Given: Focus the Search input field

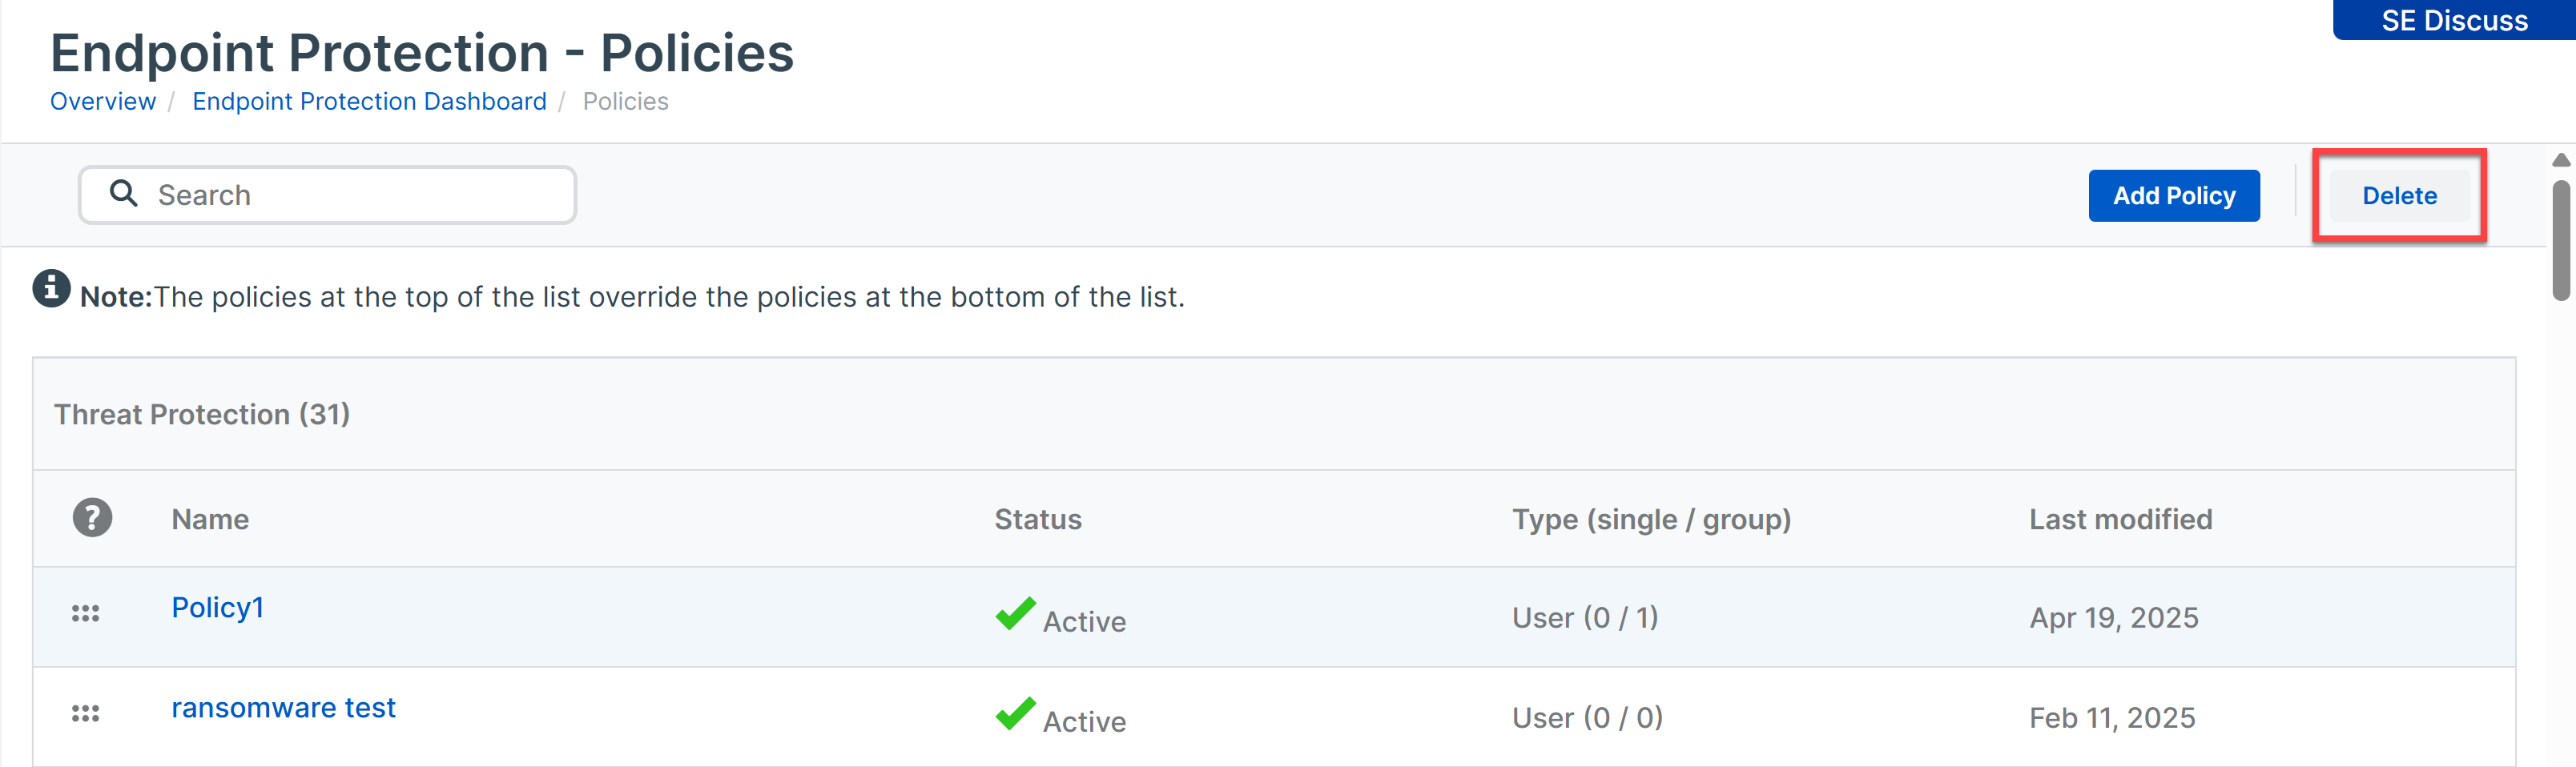Looking at the screenshot, I should (327, 195).
